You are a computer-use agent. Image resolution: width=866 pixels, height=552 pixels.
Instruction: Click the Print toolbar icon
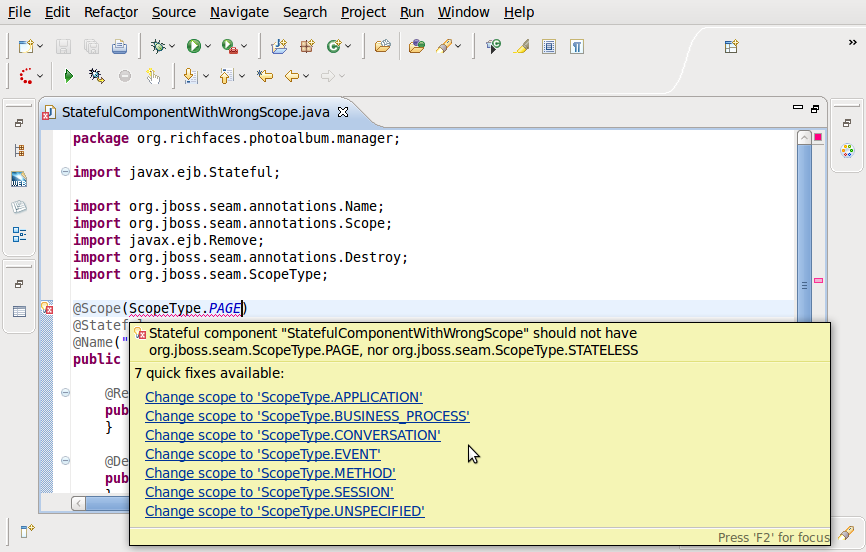click(119, 46)
